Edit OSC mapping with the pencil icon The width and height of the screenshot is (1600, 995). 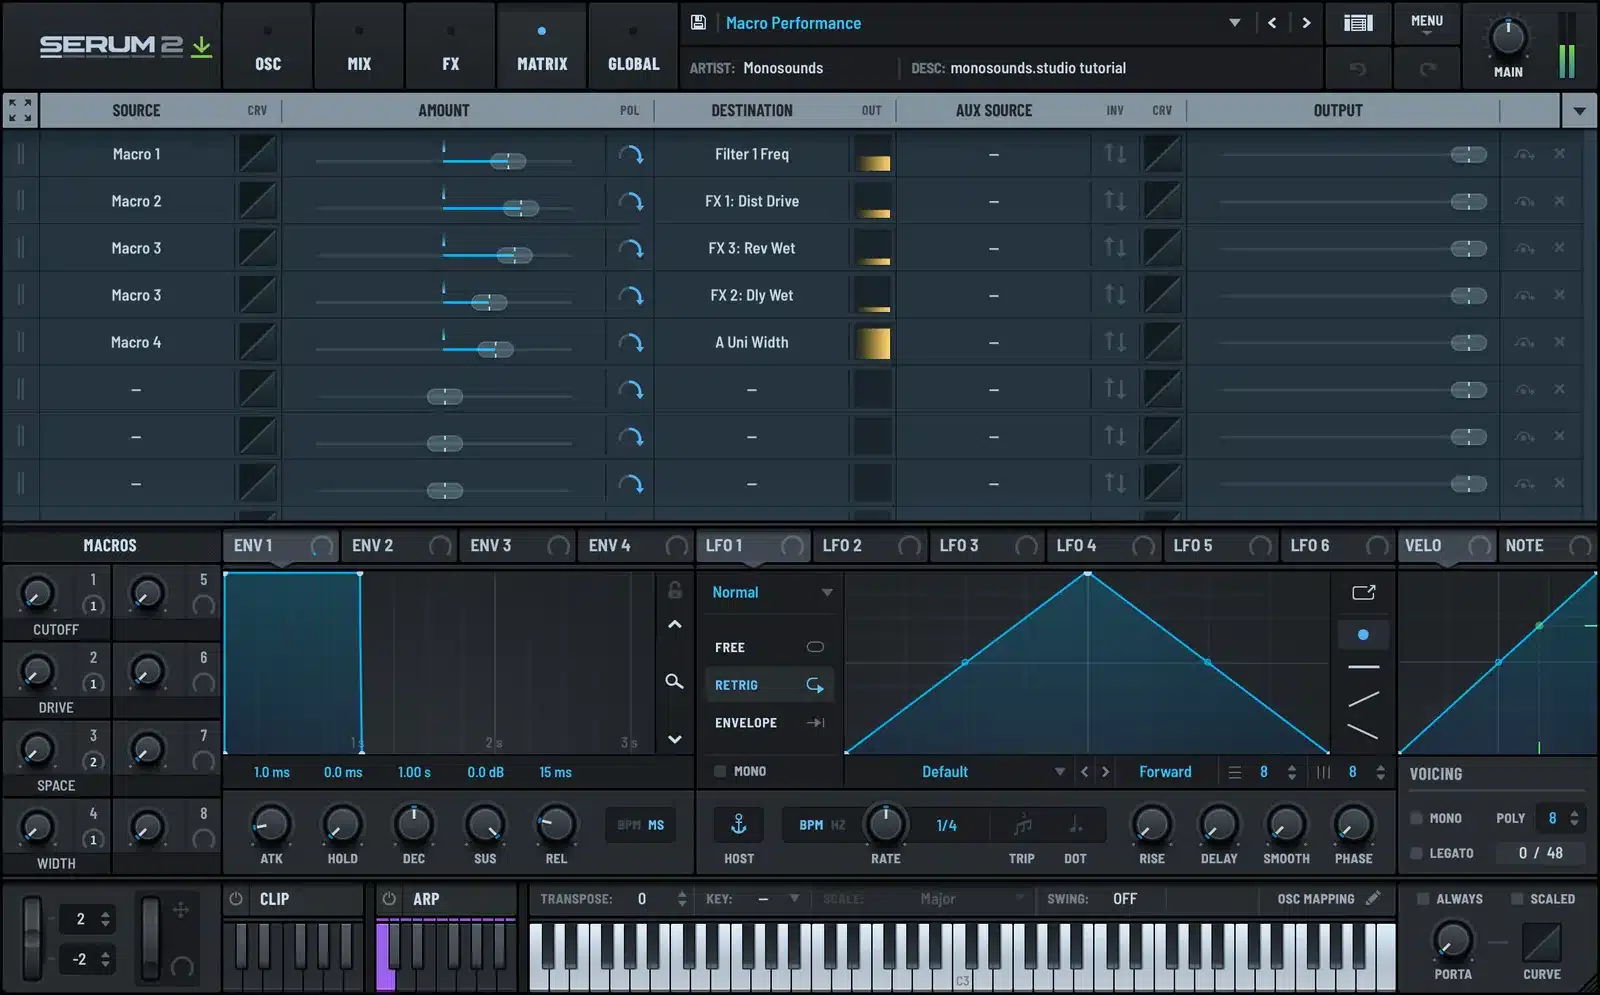[x=1373, y=898]
